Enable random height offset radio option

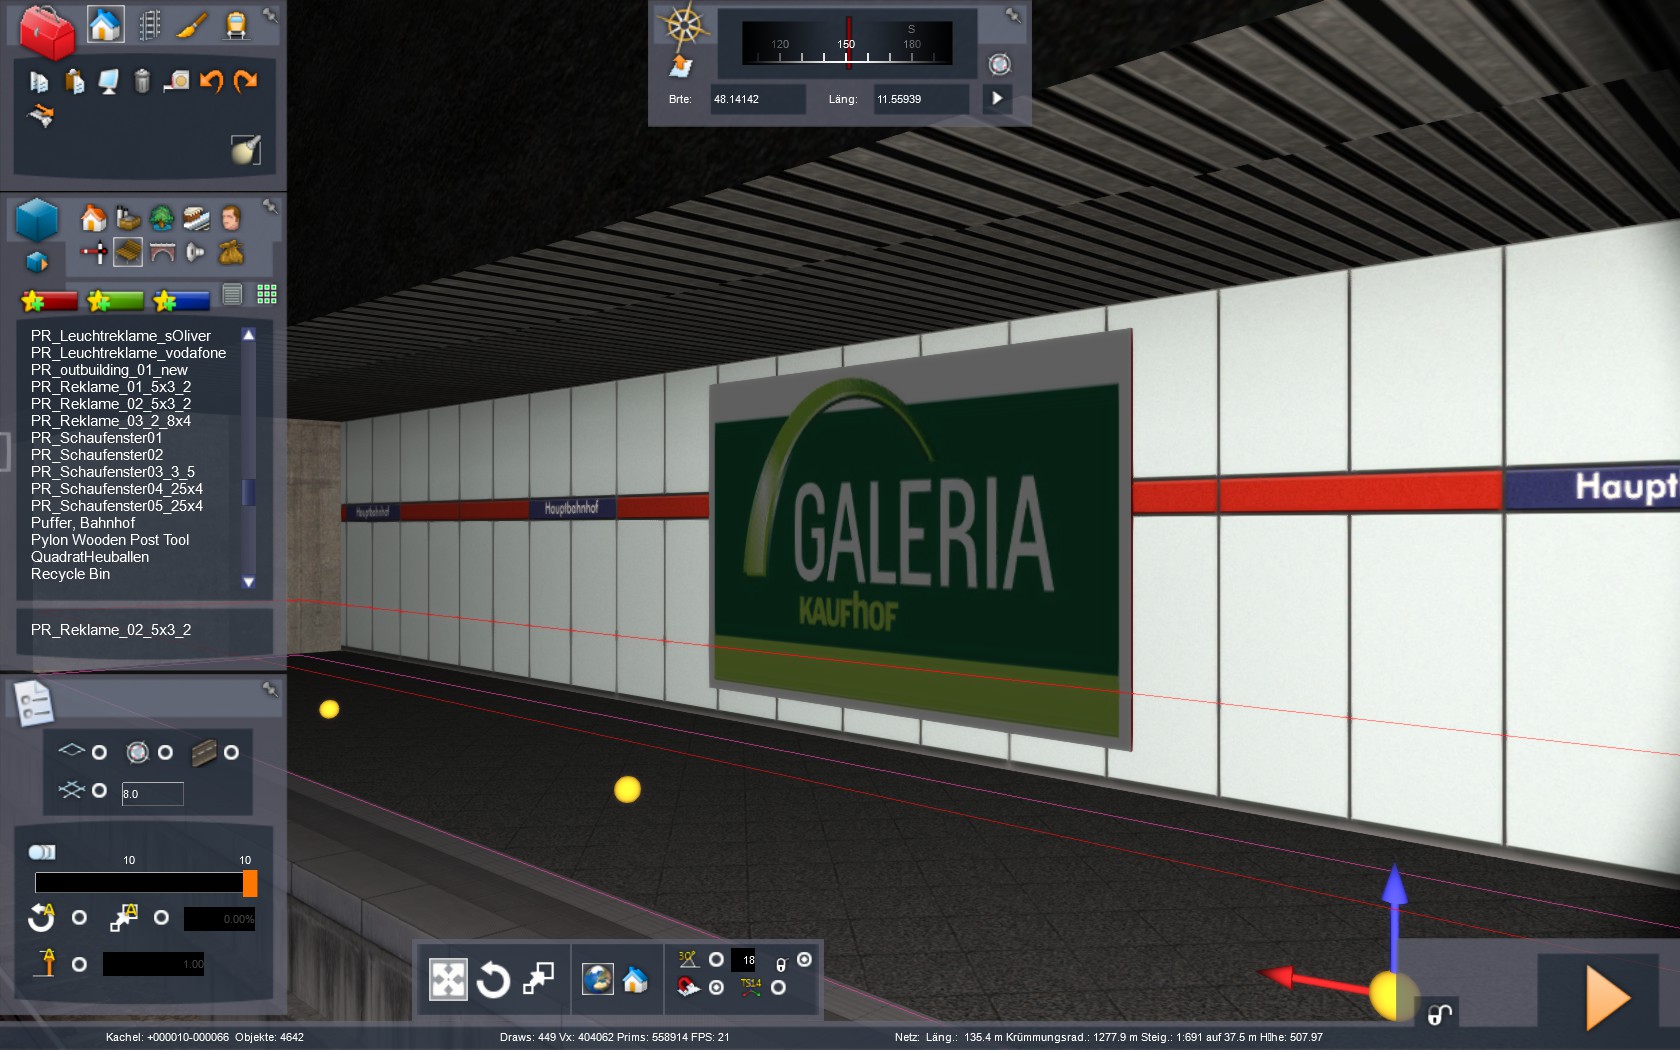coord(79,964)
